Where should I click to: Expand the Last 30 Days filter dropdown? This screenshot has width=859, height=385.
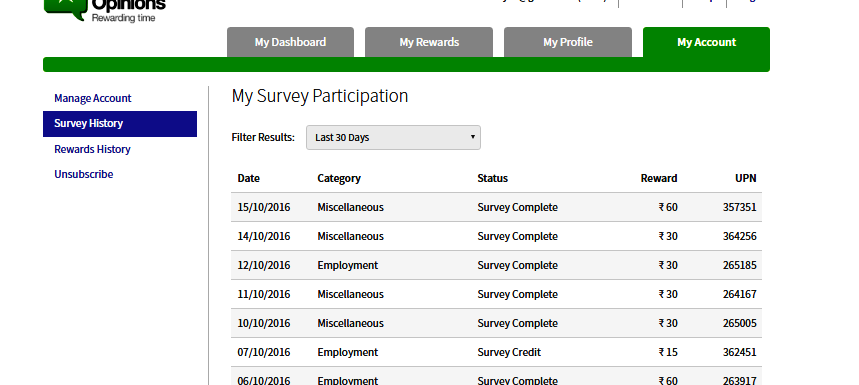tap(393, 137)
